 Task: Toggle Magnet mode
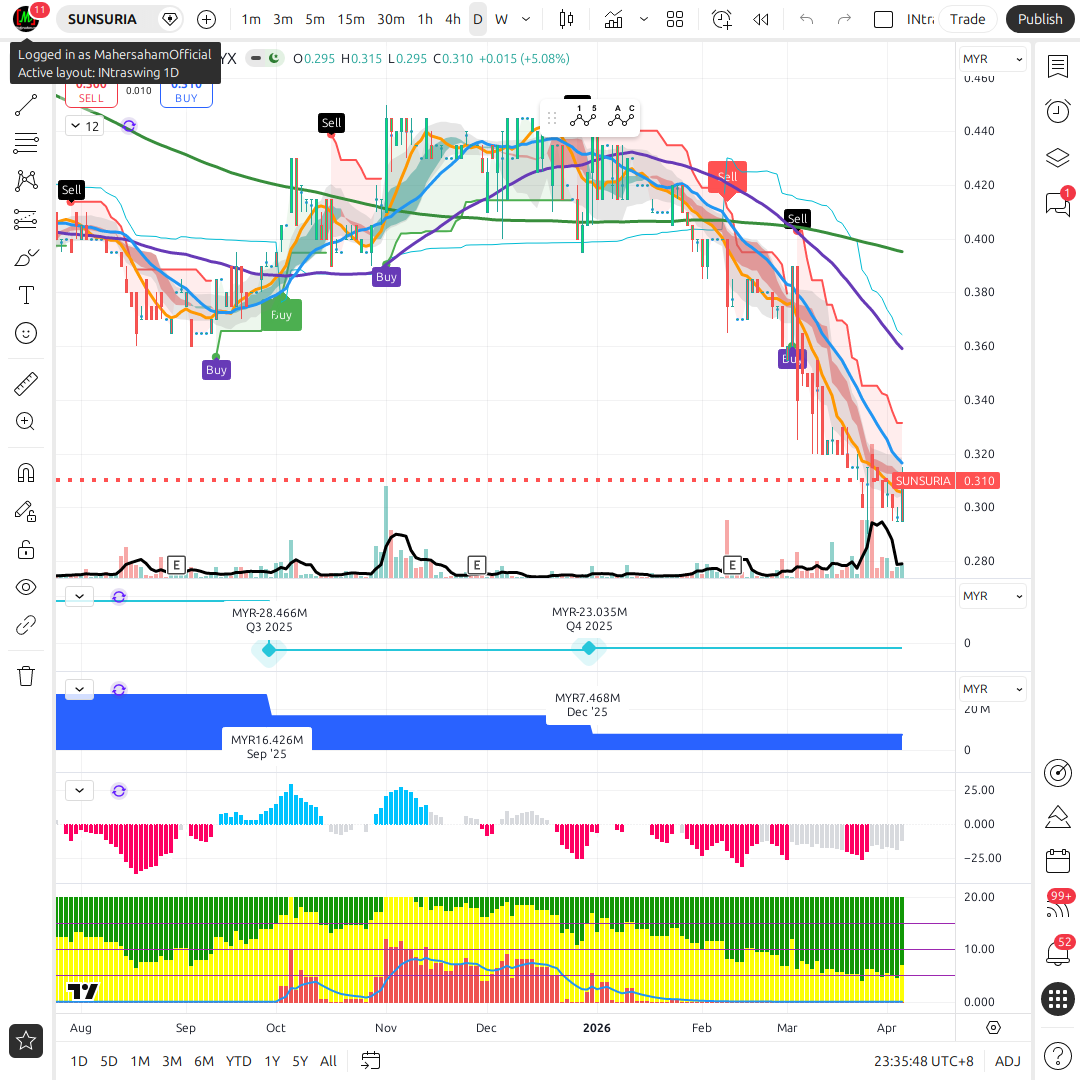pos(26,473)
